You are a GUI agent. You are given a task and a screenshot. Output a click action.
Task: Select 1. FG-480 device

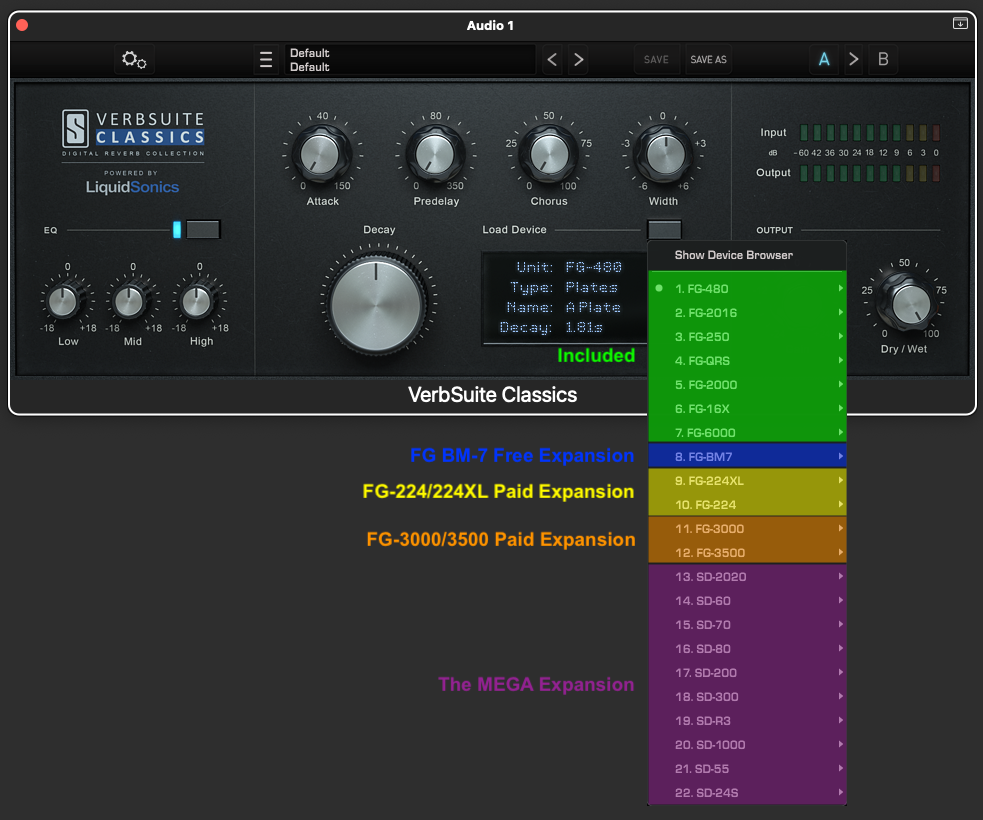tap(747, 288)
